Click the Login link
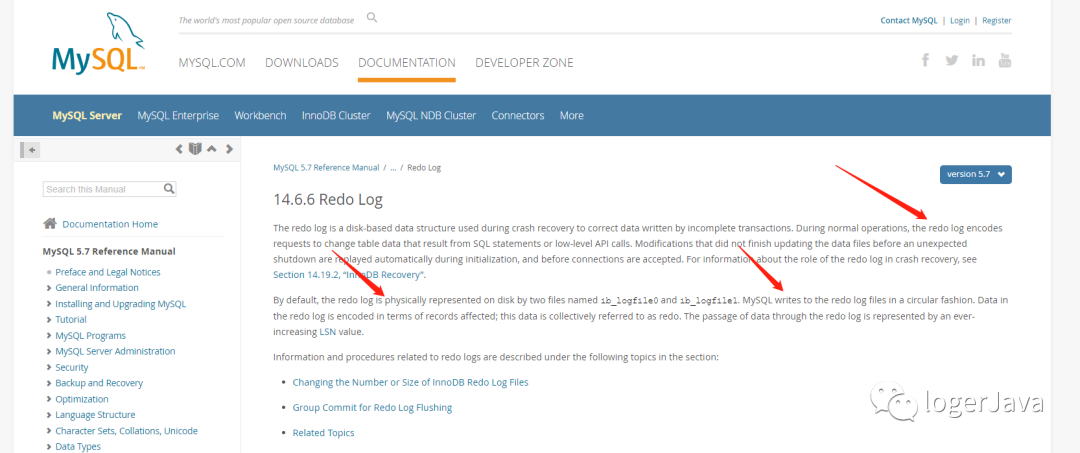Image resolution: width=1080 pixels, height=453 pixels. tap(959, 21)
